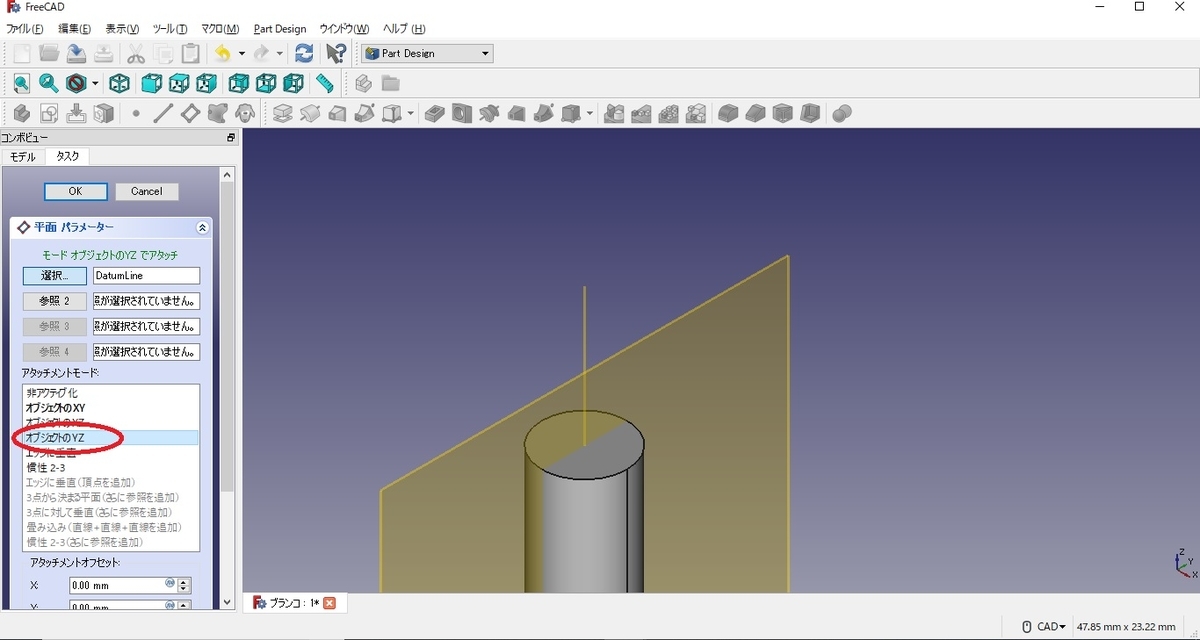Click the X offset spinner arrows
The height and width of the screenshot is (640, 1200).
click(184, 585)
